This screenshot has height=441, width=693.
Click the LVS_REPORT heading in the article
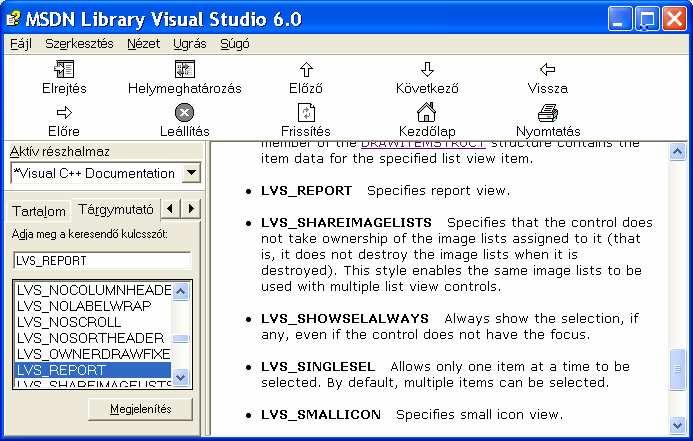click(x=306, y=191)
